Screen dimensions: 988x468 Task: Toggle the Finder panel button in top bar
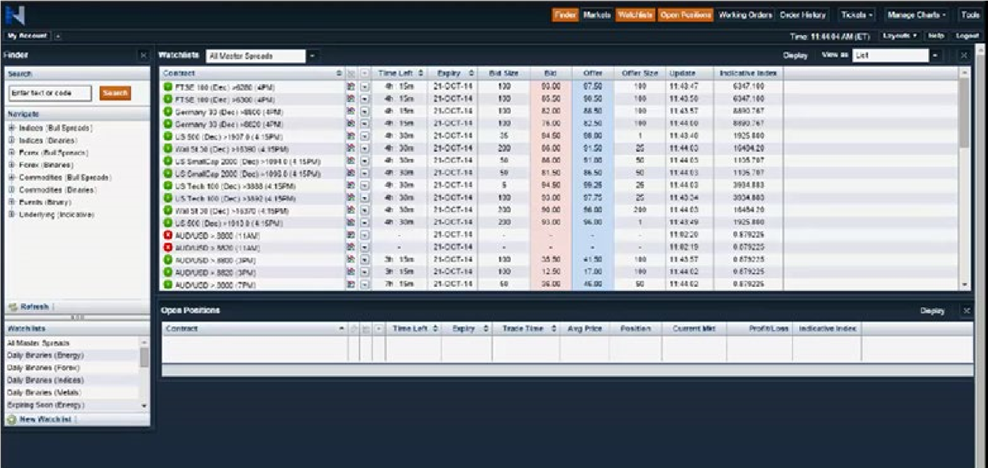pos(565,14)
